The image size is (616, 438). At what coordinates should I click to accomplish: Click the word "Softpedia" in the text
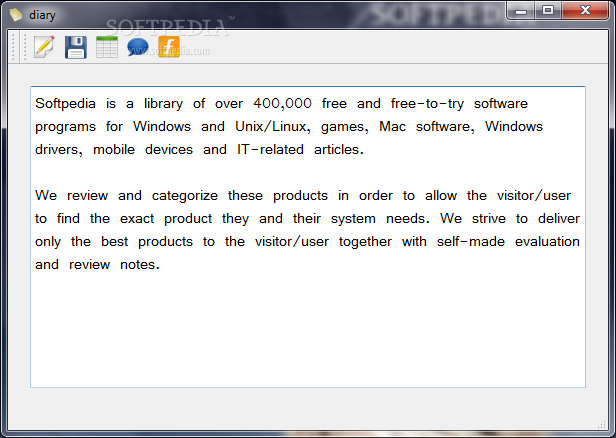pyautogui.click(x=65, y=104)
